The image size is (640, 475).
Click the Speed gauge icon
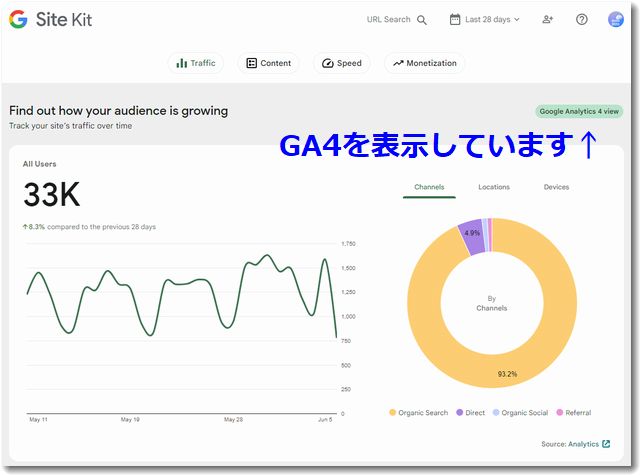[327, 63]
